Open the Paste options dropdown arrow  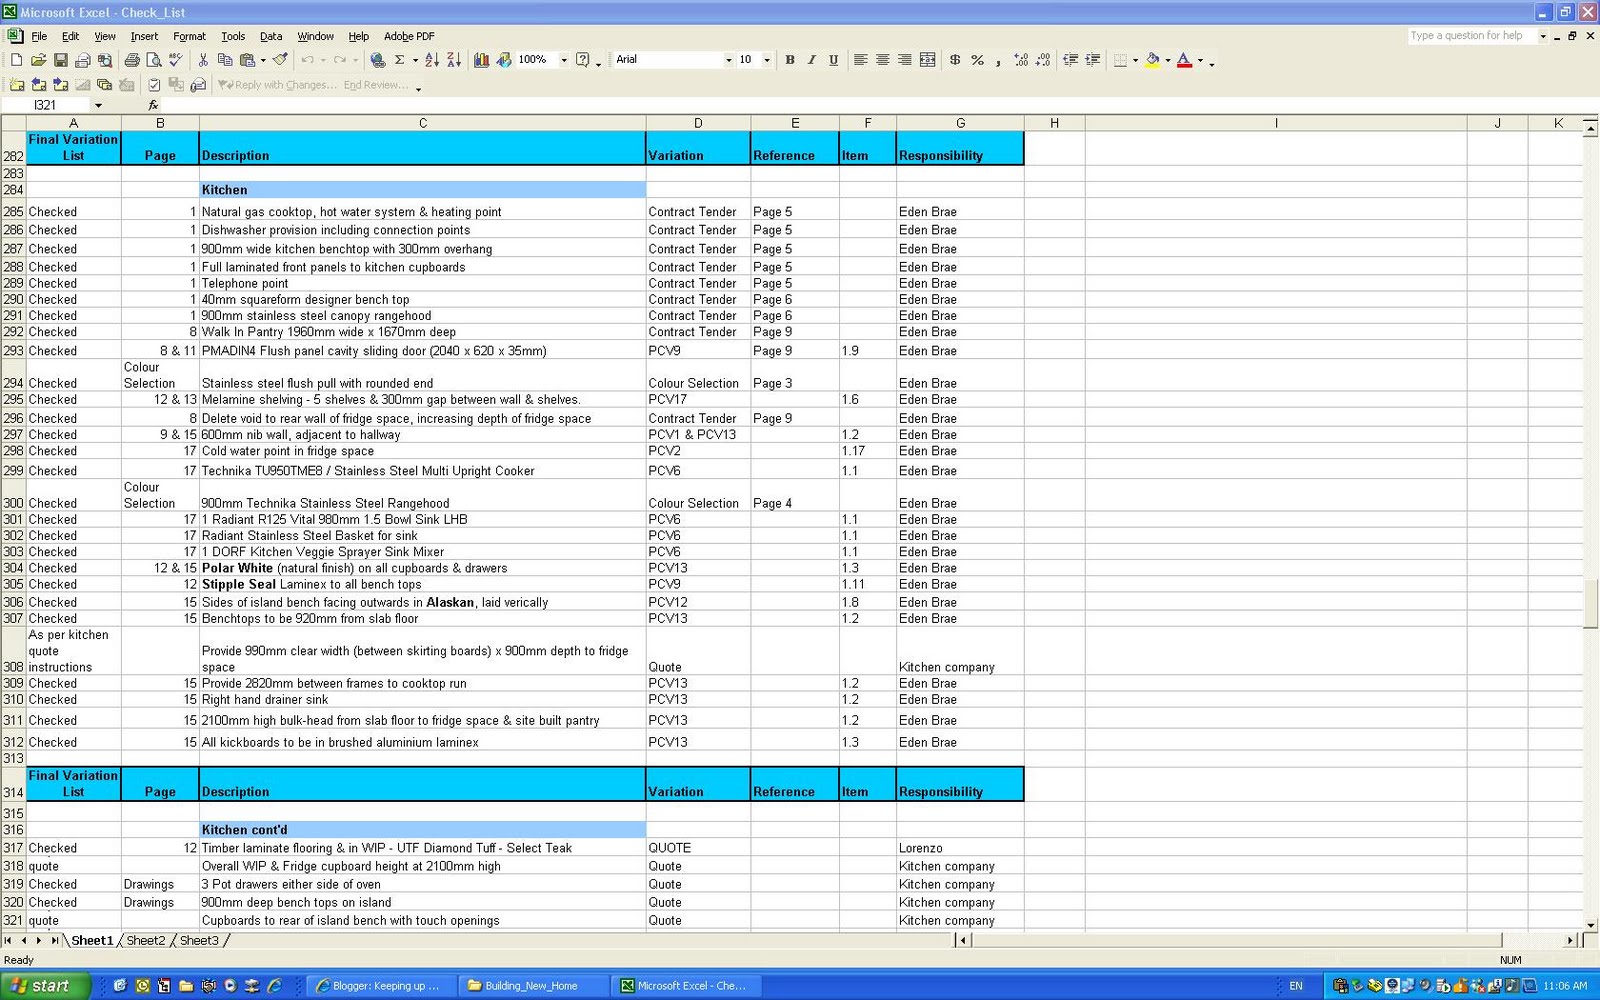coord(263,60)
